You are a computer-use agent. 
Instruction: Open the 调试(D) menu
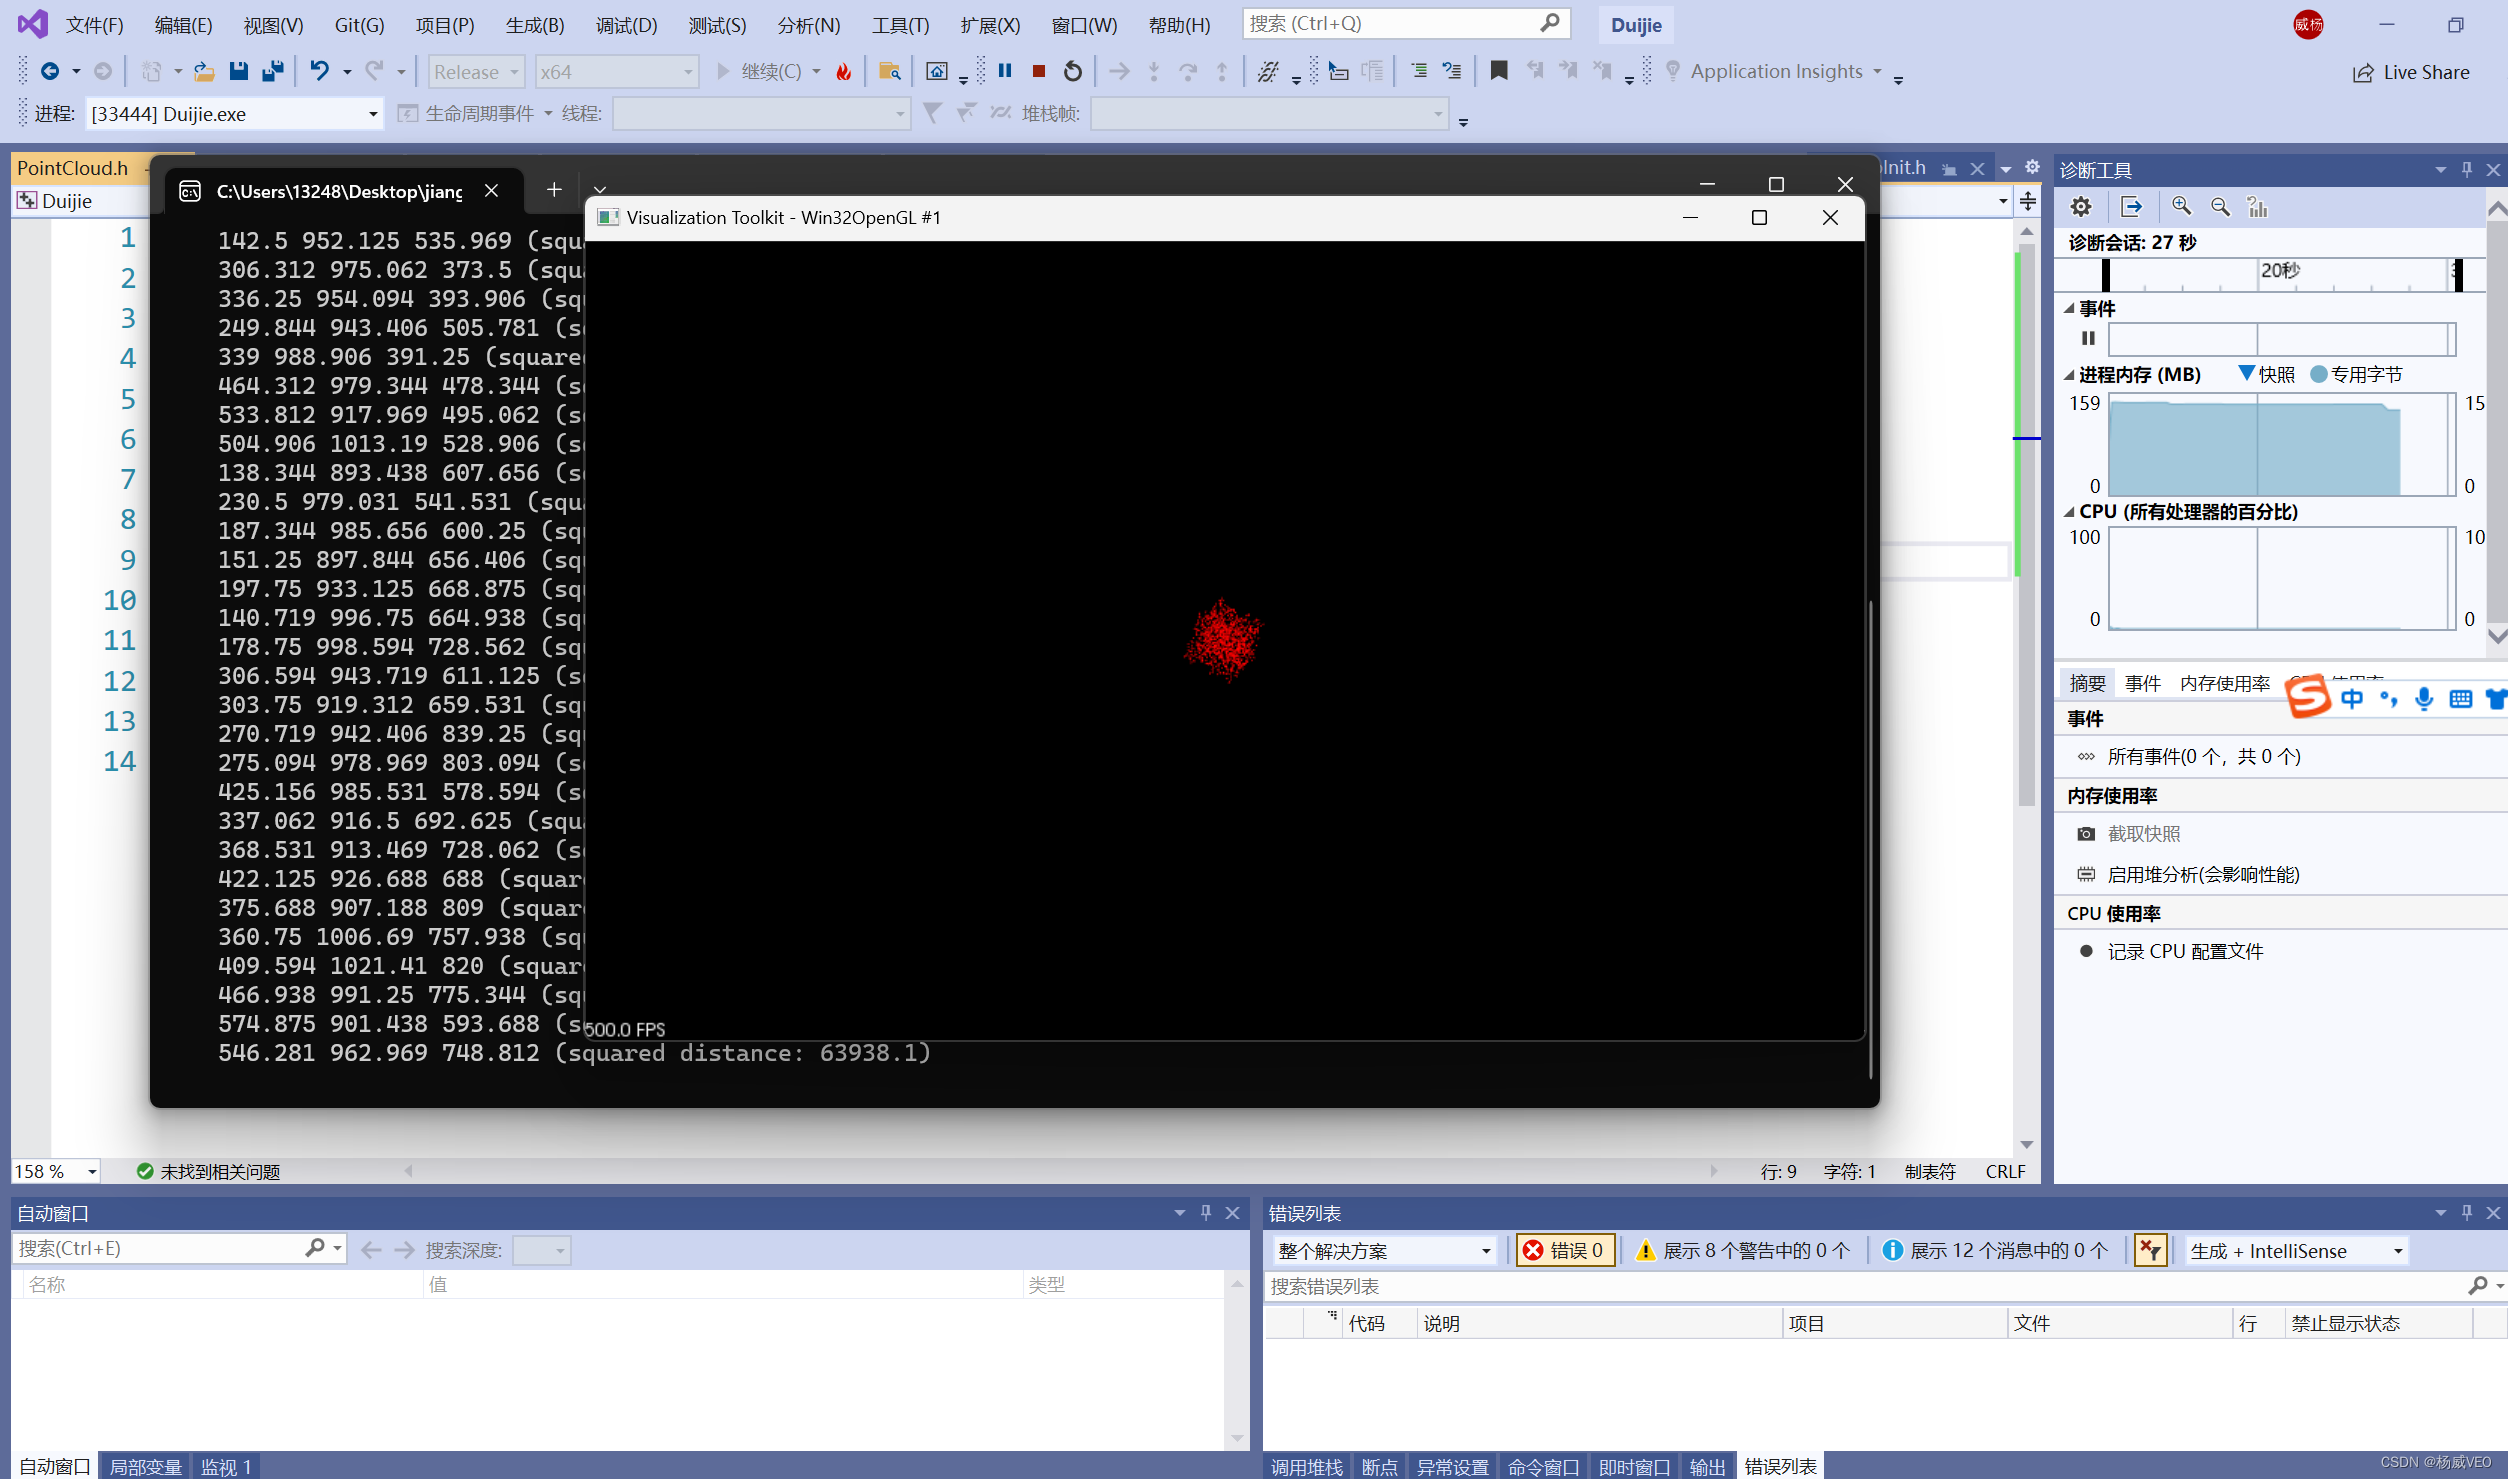626,25
